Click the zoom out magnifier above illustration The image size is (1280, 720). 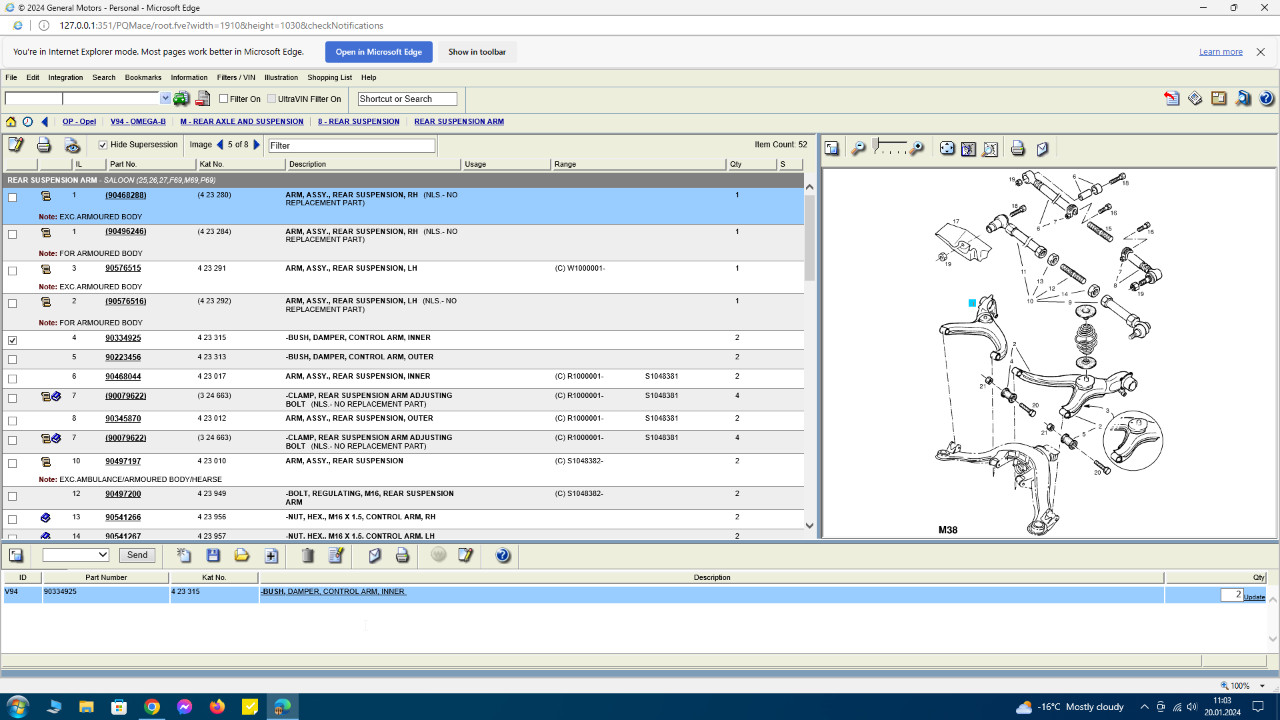858,149
